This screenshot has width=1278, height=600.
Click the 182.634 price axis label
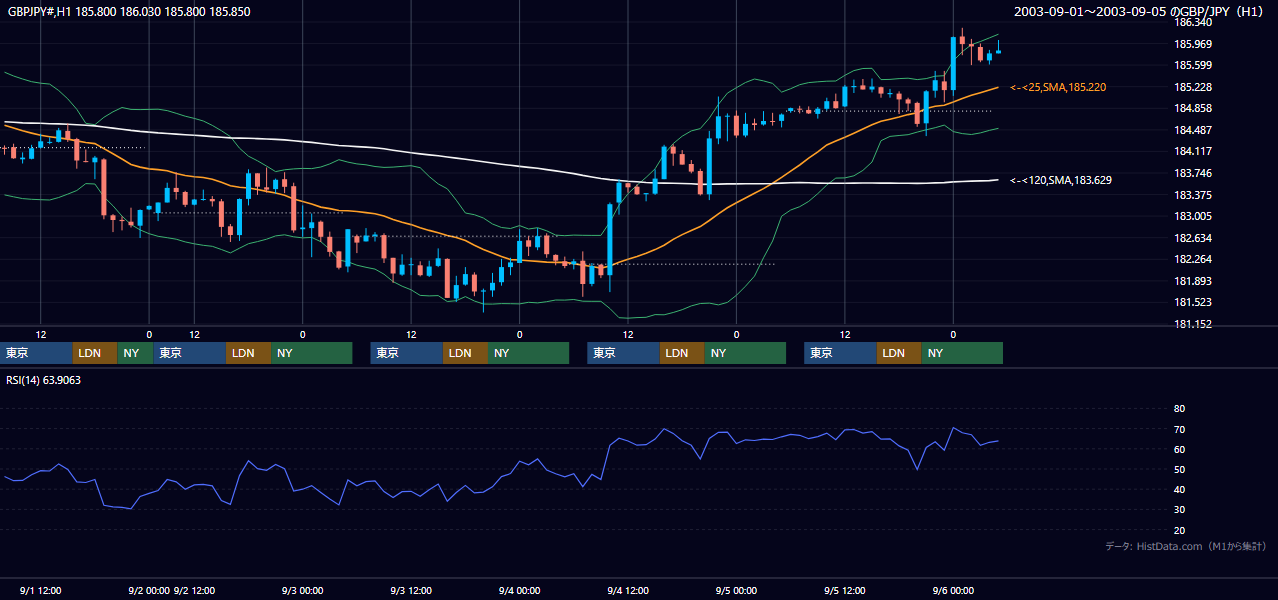[1193, 238]
